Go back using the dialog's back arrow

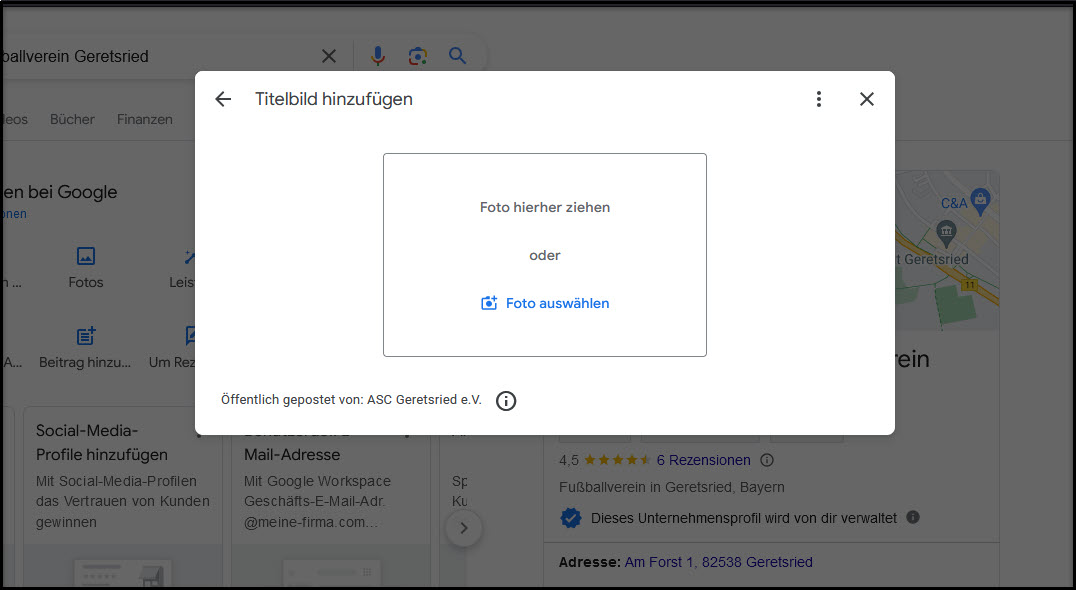223,99
